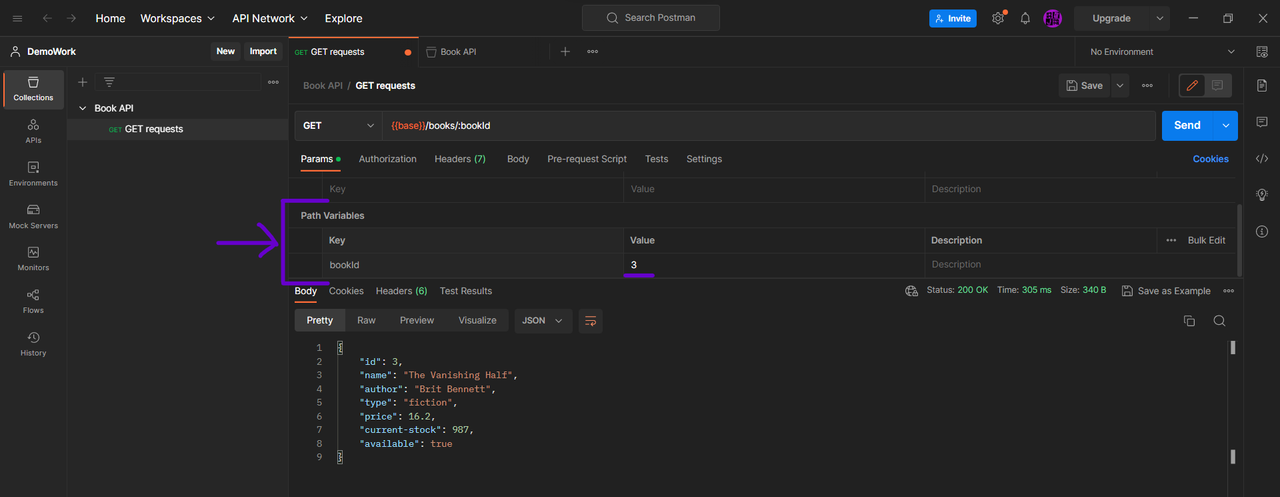Open the HTTP method GET dropdown
Screen dimensions: 1280x497
pos(338,126)
